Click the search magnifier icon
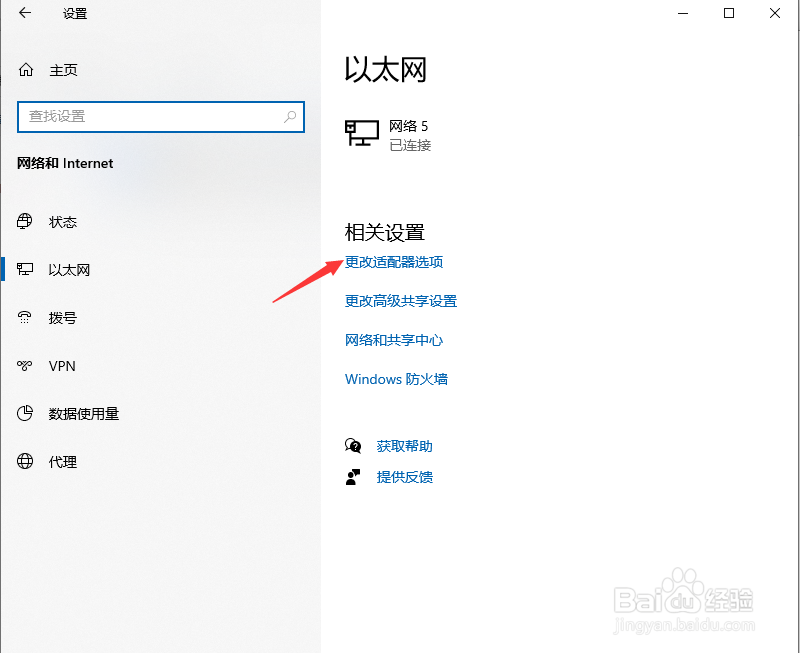Image resolution: width=800 pixels, height=653 pixels. (290, 117)
